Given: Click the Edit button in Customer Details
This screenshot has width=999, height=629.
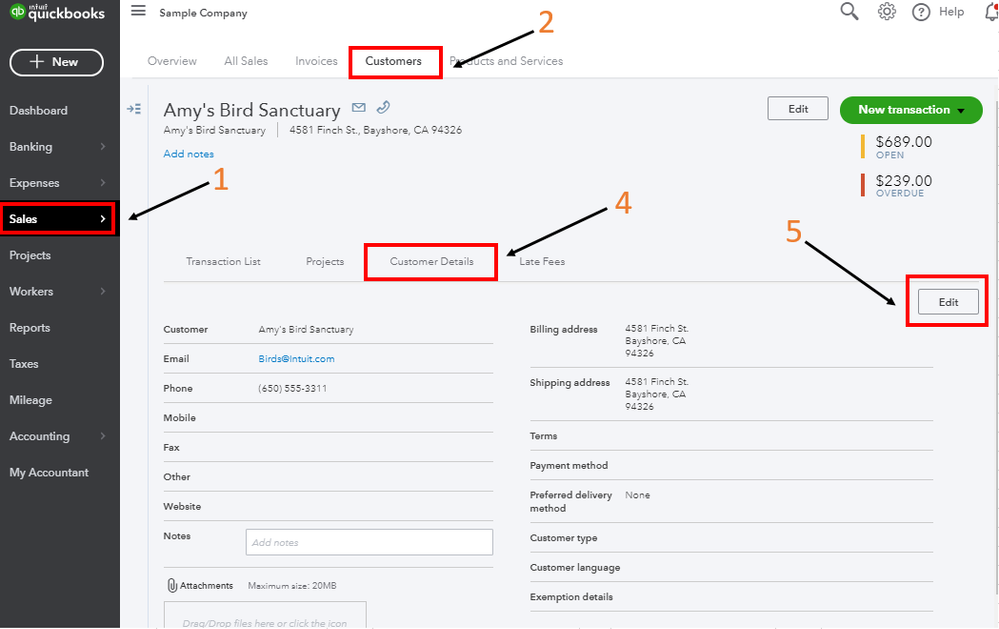Looking at the screenshot, I should (948, 302).
